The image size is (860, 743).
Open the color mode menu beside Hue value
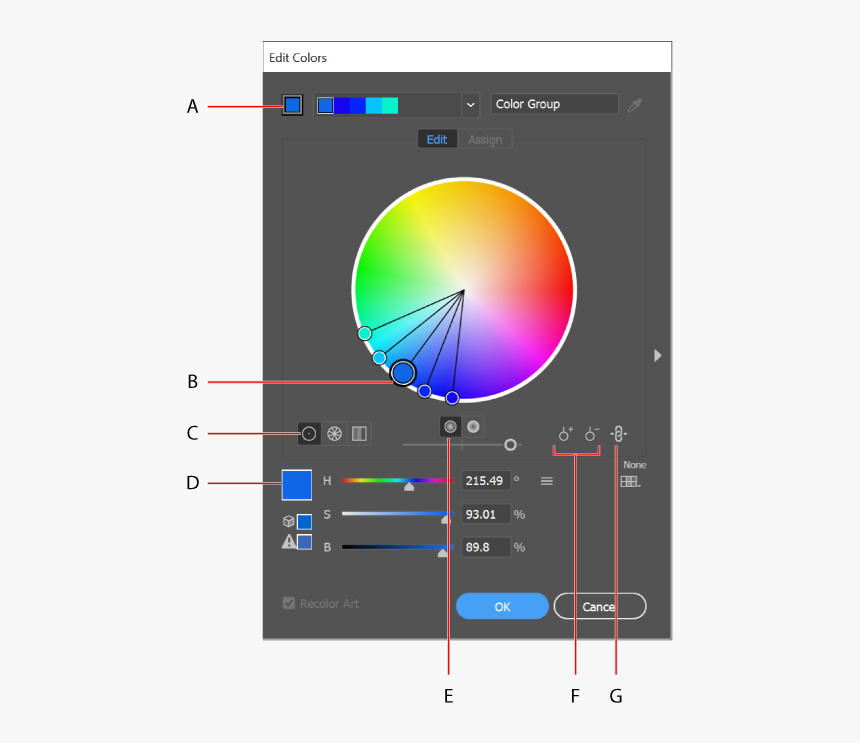(546, 480)
